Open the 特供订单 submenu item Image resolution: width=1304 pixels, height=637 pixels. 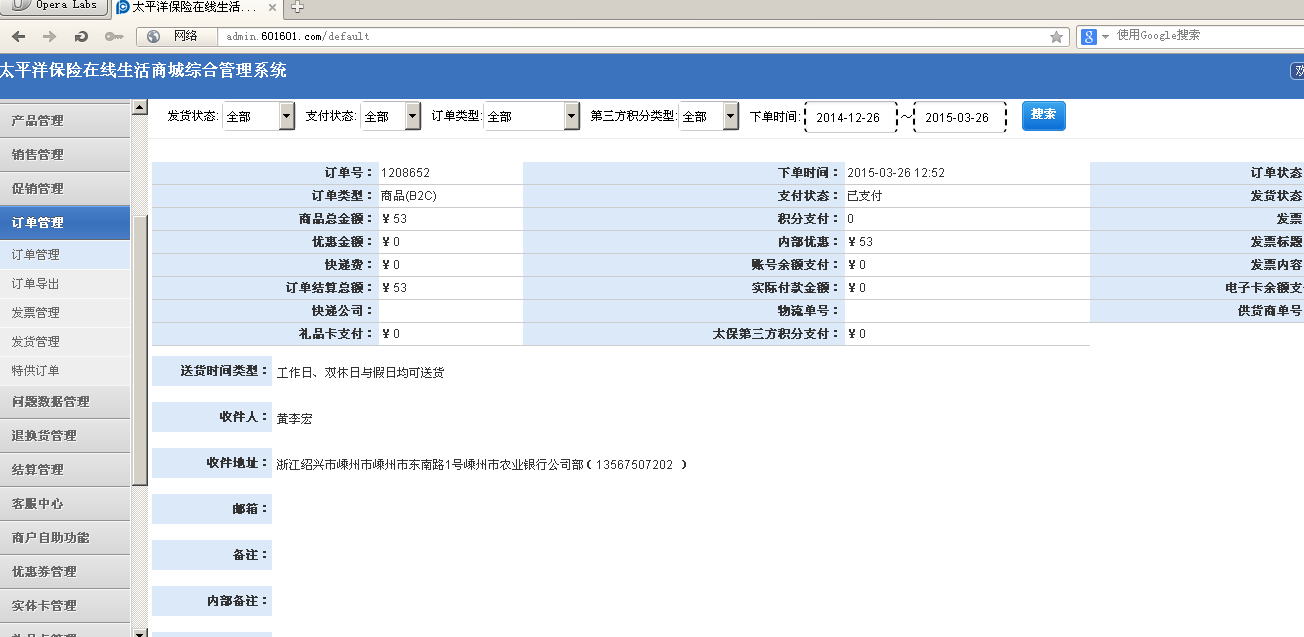pyautogui.click(x=65, y=371)
